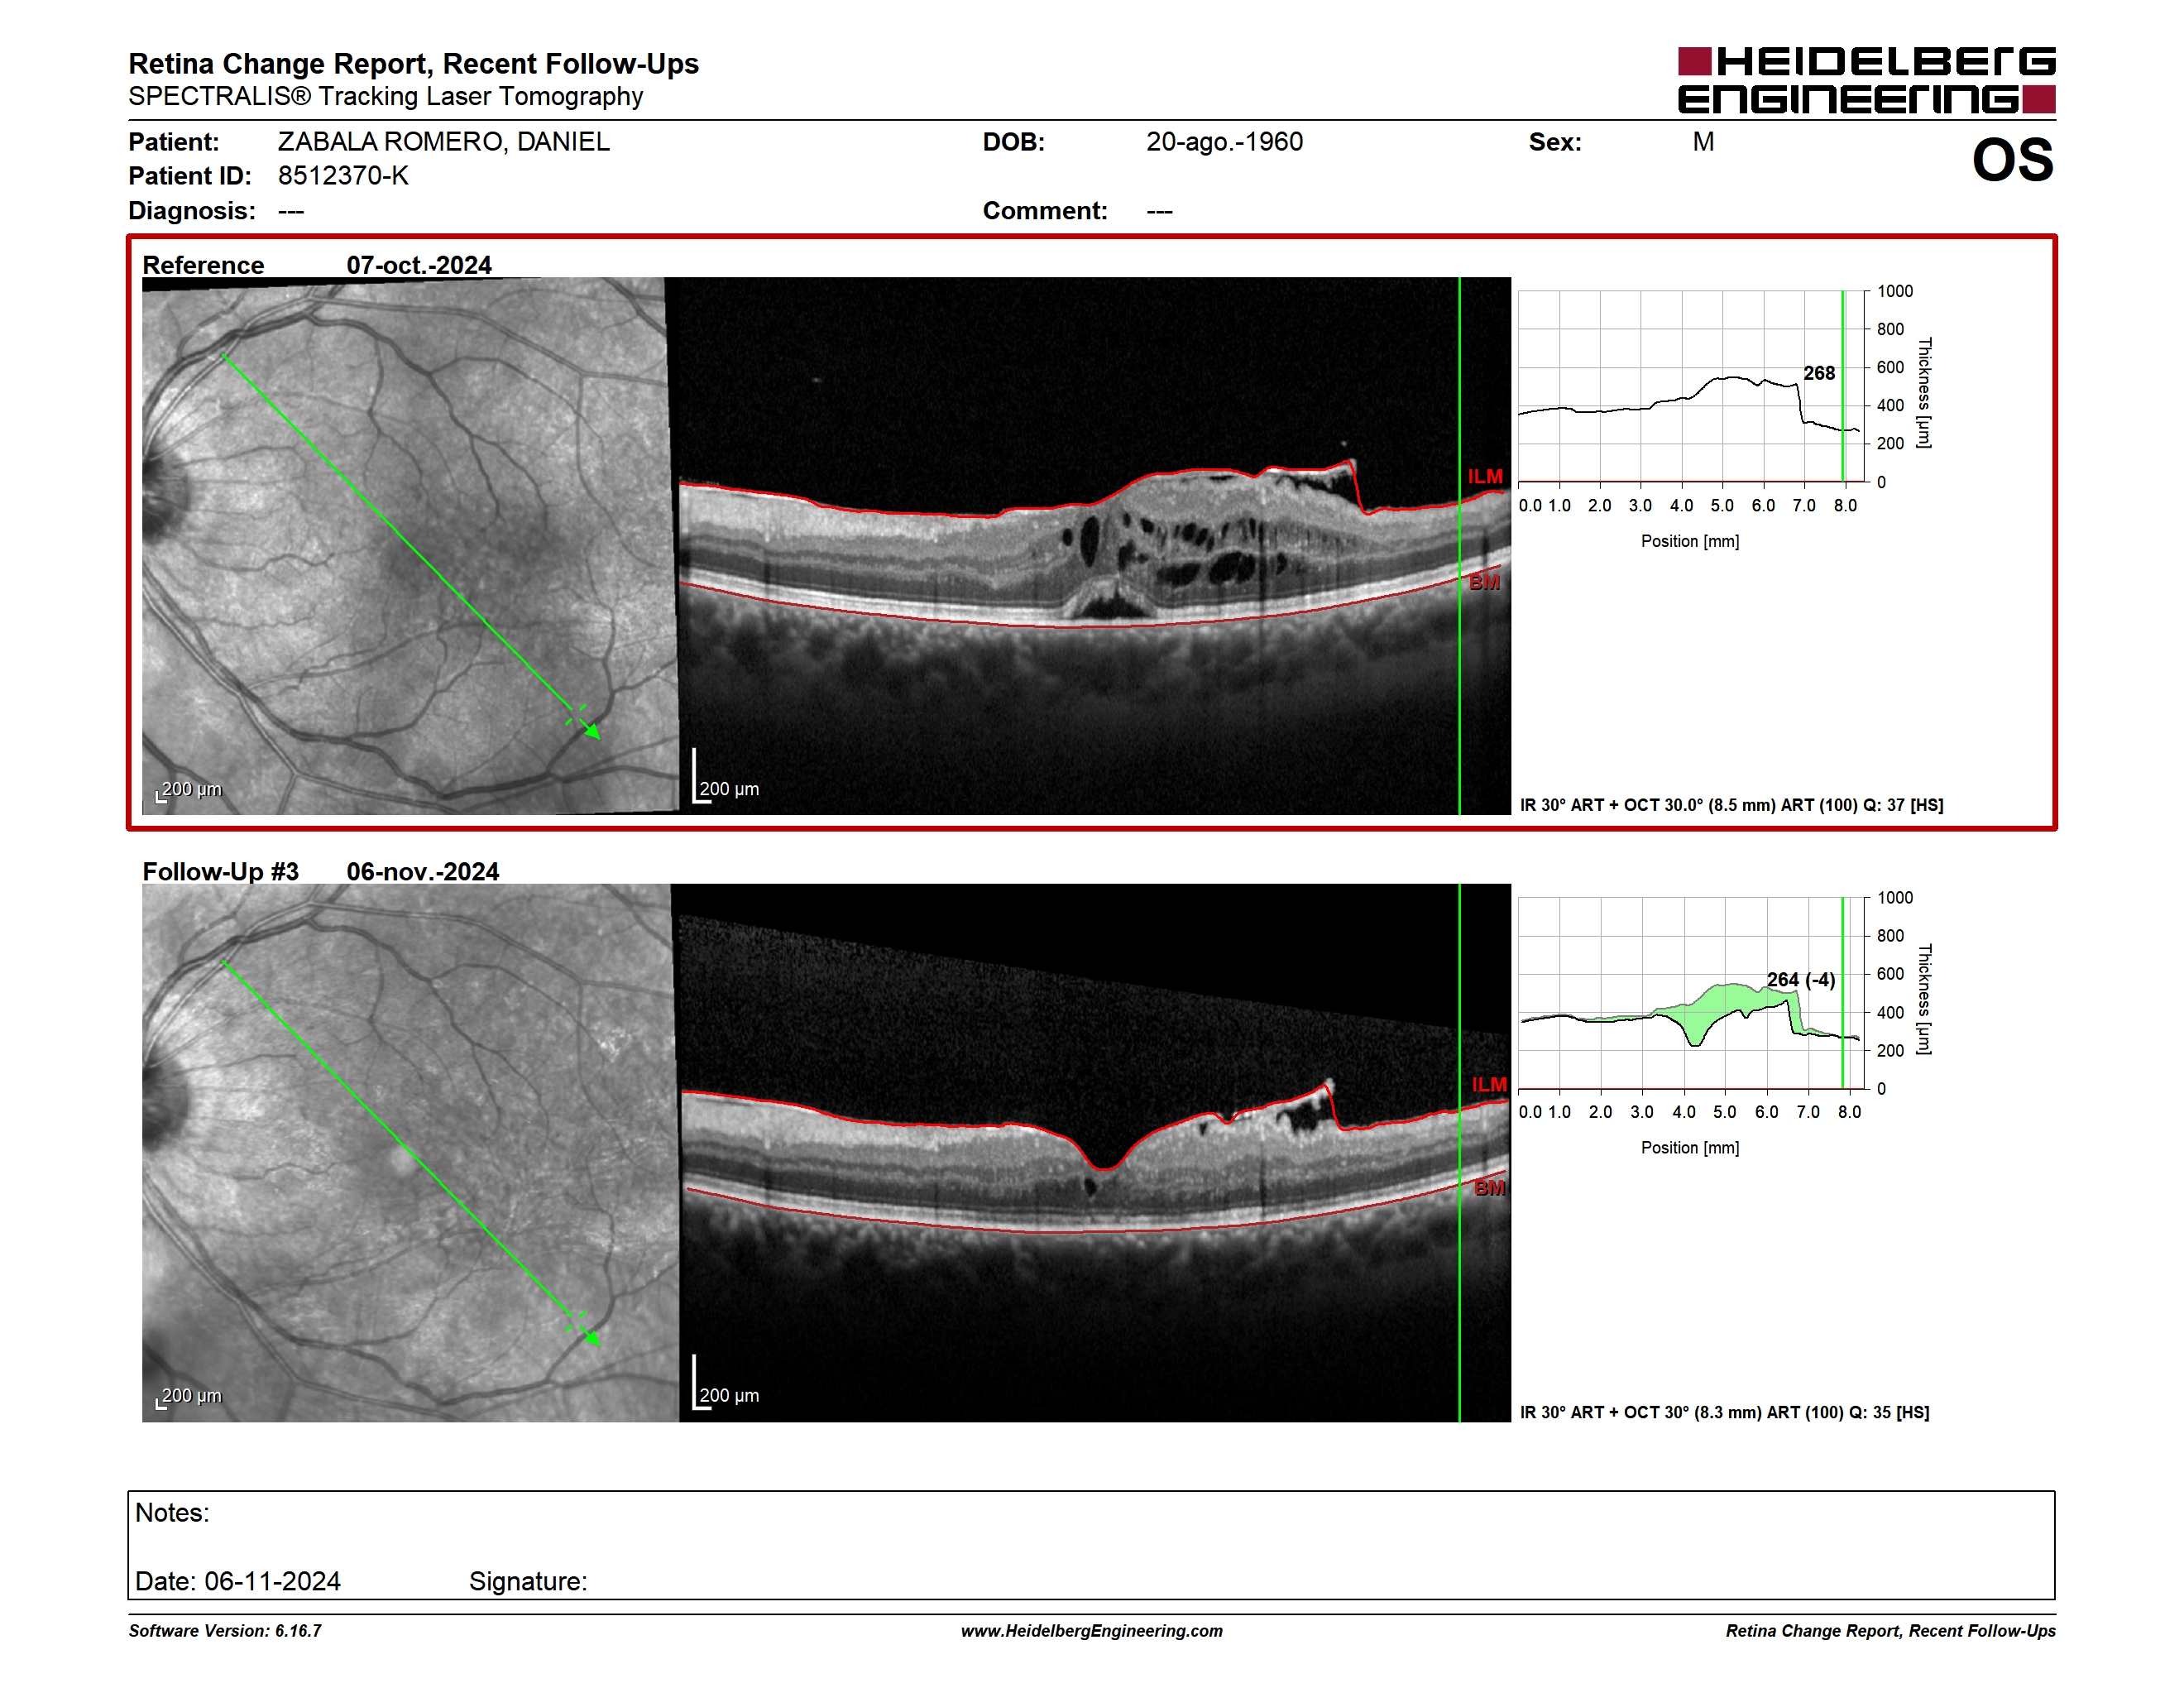The image size is (2184, 1688).
Task: Open the reference OCT B-scan image
Action: (1094, 546)
